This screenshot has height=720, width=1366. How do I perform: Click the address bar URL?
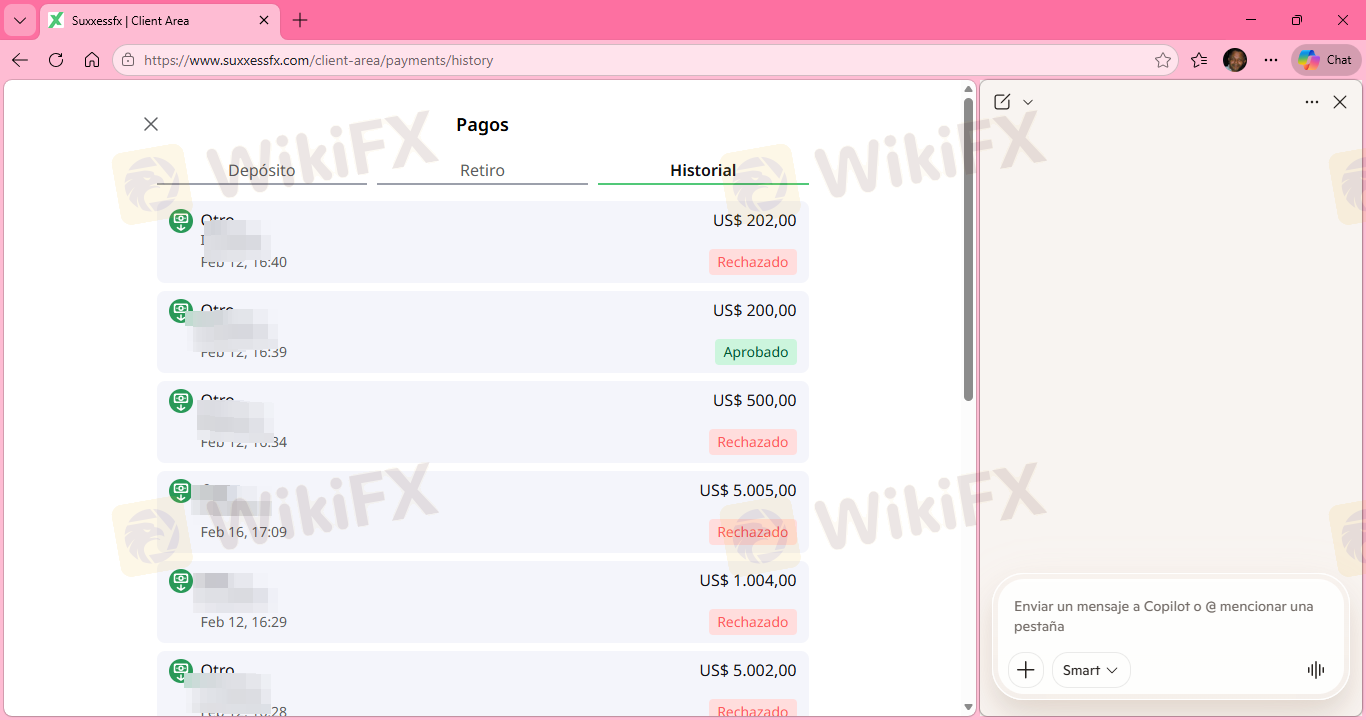319,60
